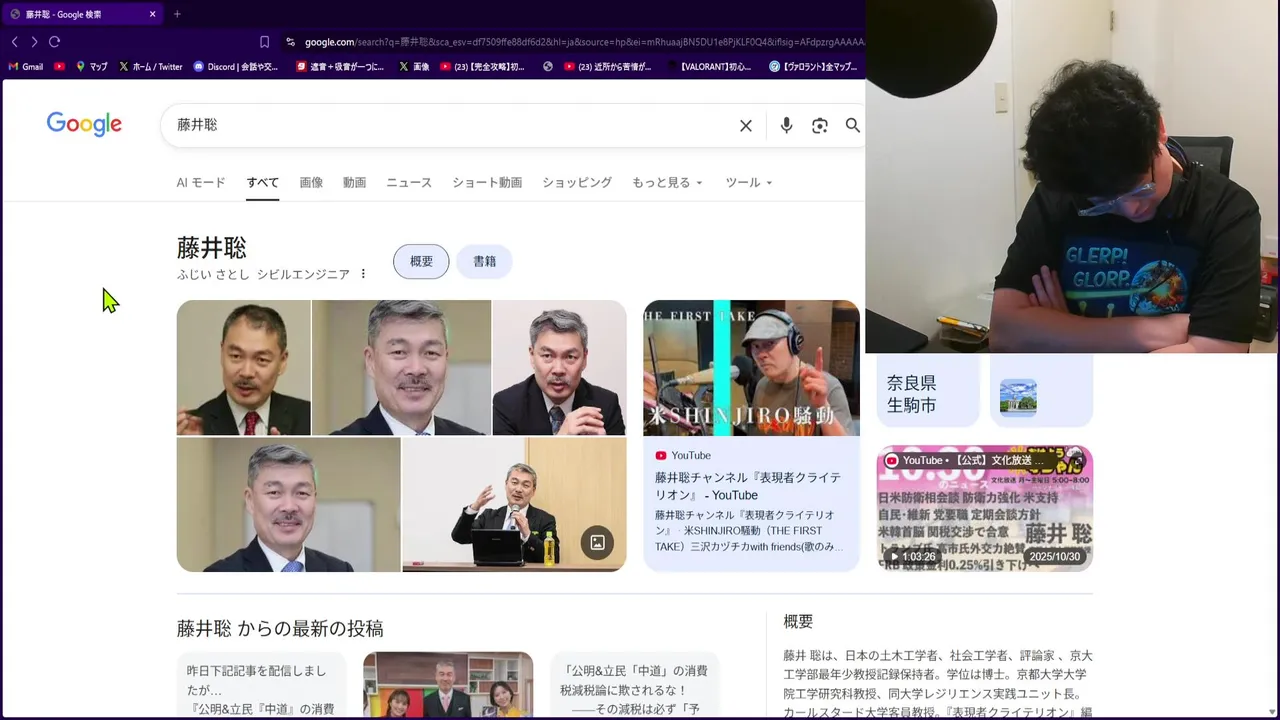Open the 奈良県 生駒市 card
Image resolution: width=1280 pixels, height=720 pixels.
coord(928,390)
